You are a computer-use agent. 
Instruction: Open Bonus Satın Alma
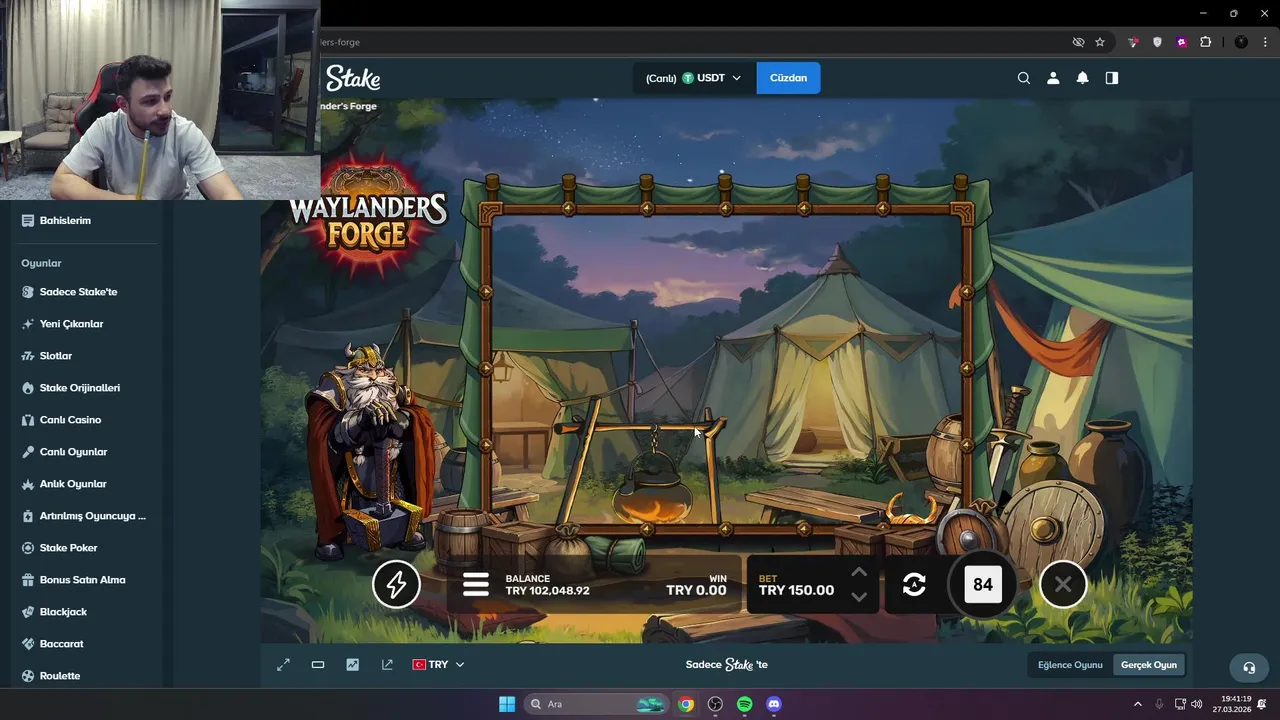pos(80,580)
